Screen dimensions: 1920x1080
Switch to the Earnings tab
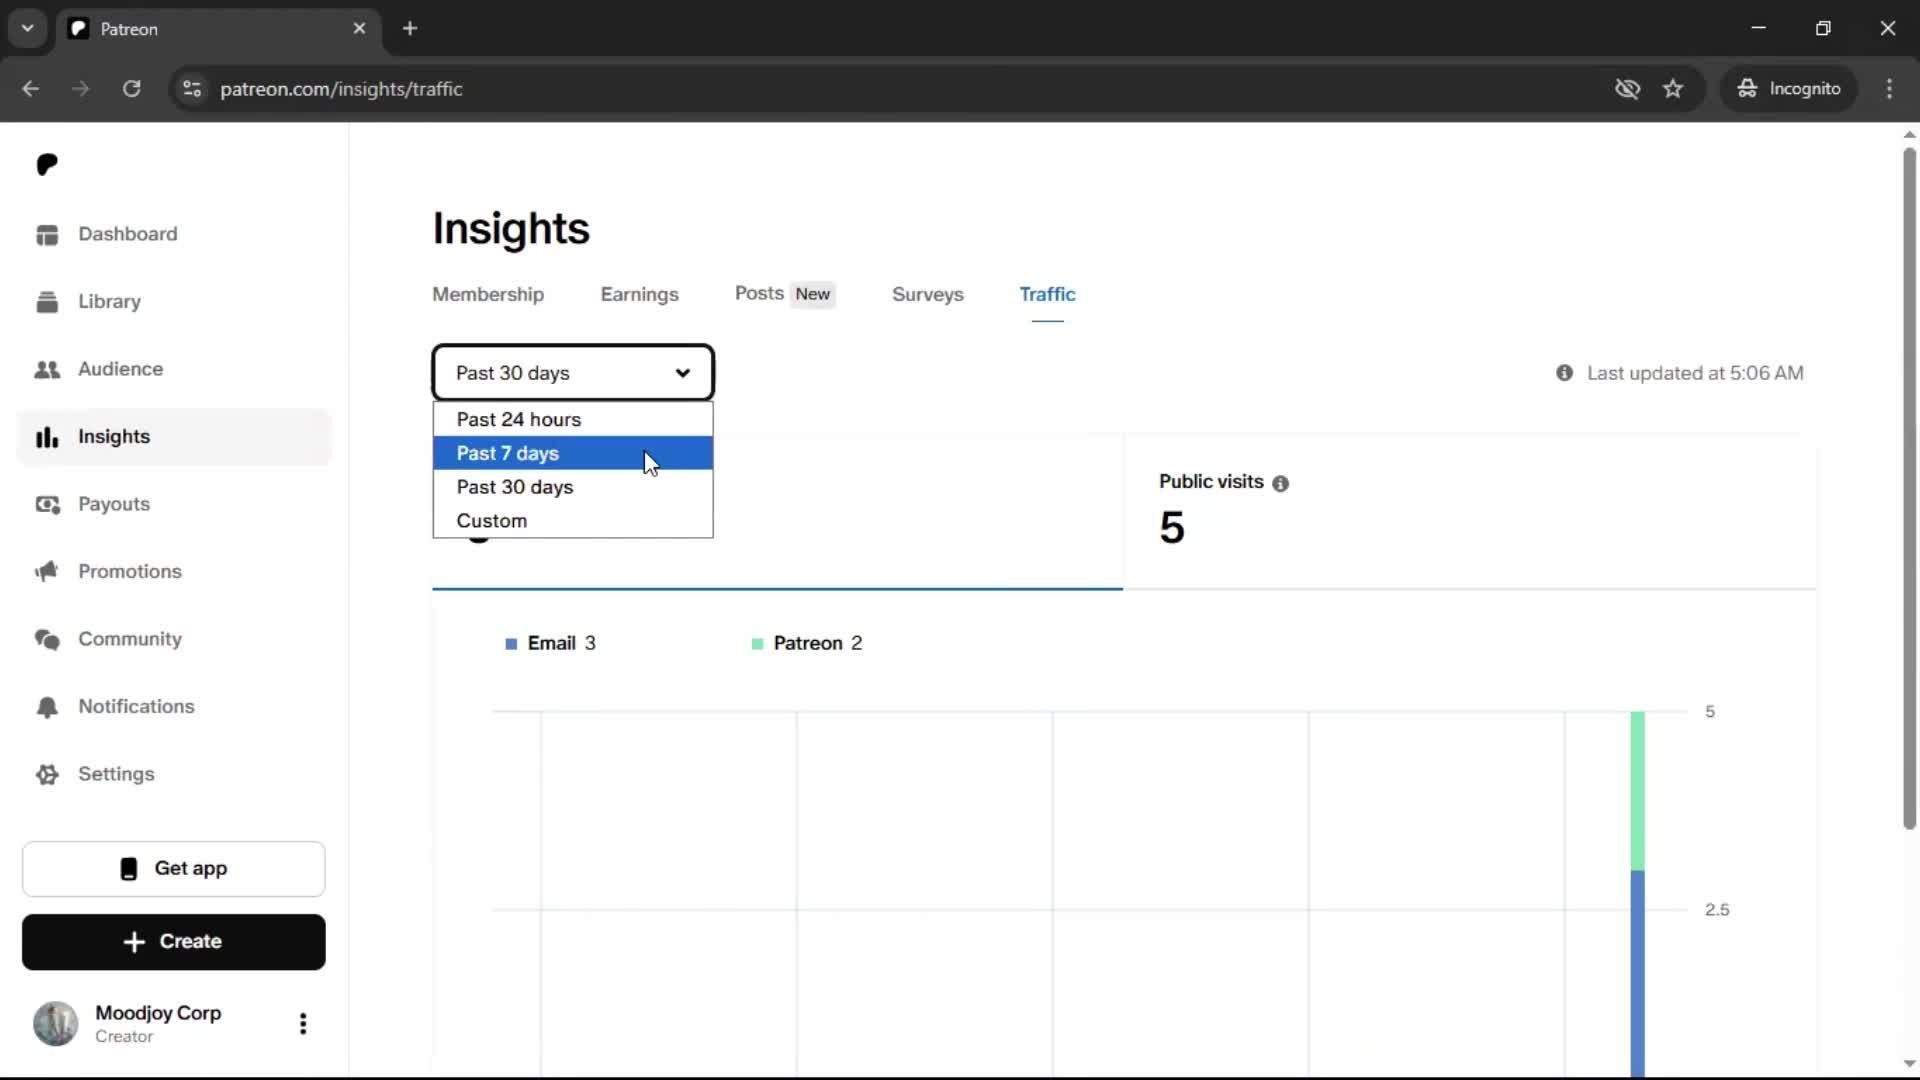click(x=639, y=295)
